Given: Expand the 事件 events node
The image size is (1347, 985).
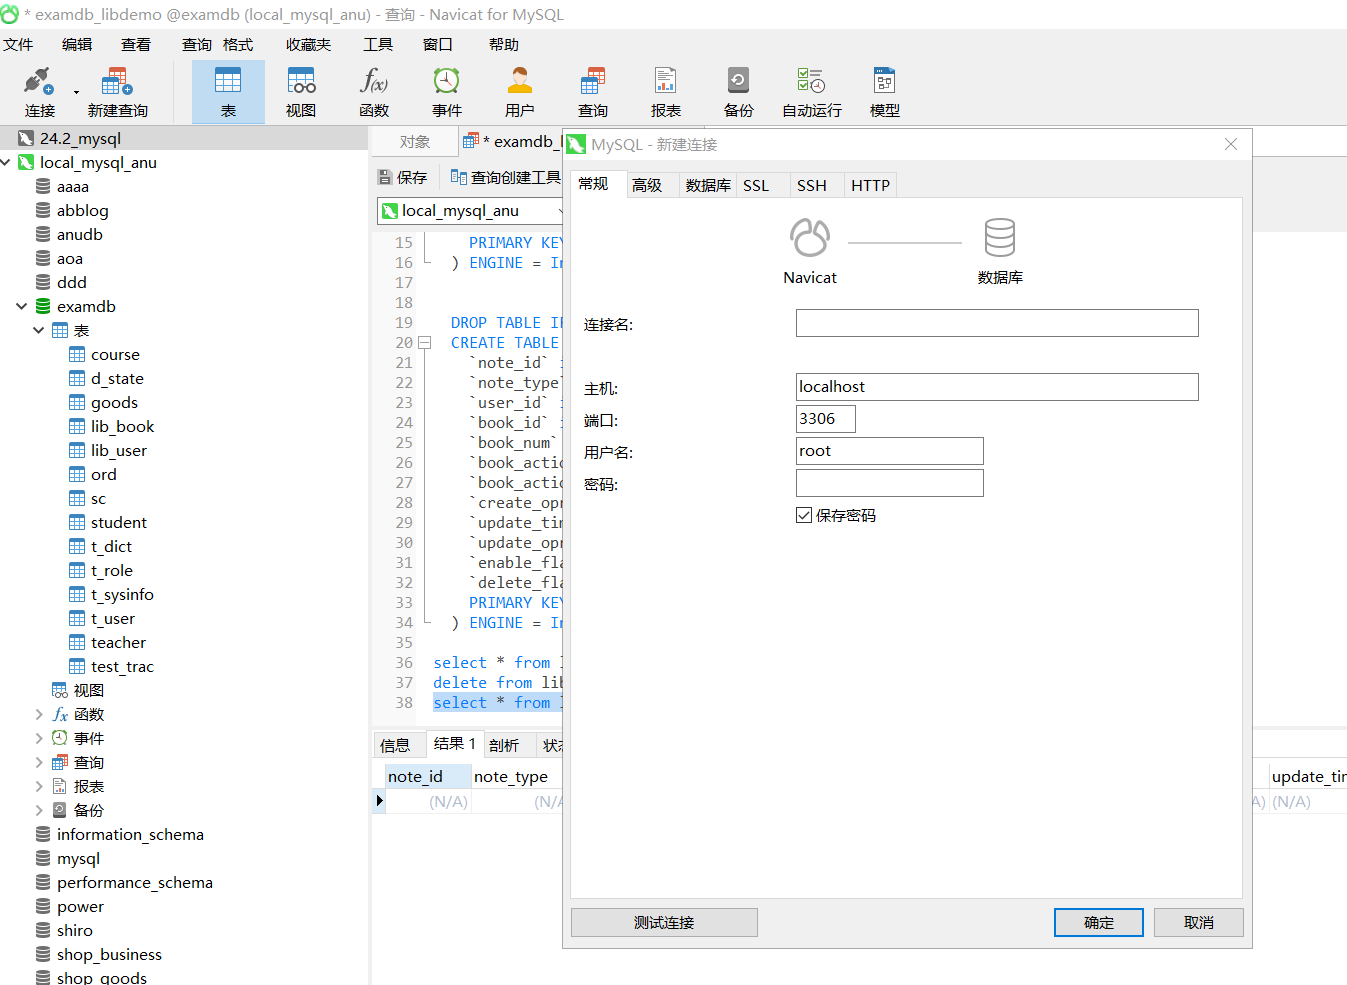Looking at the screenshot, I should click(39, 738).
